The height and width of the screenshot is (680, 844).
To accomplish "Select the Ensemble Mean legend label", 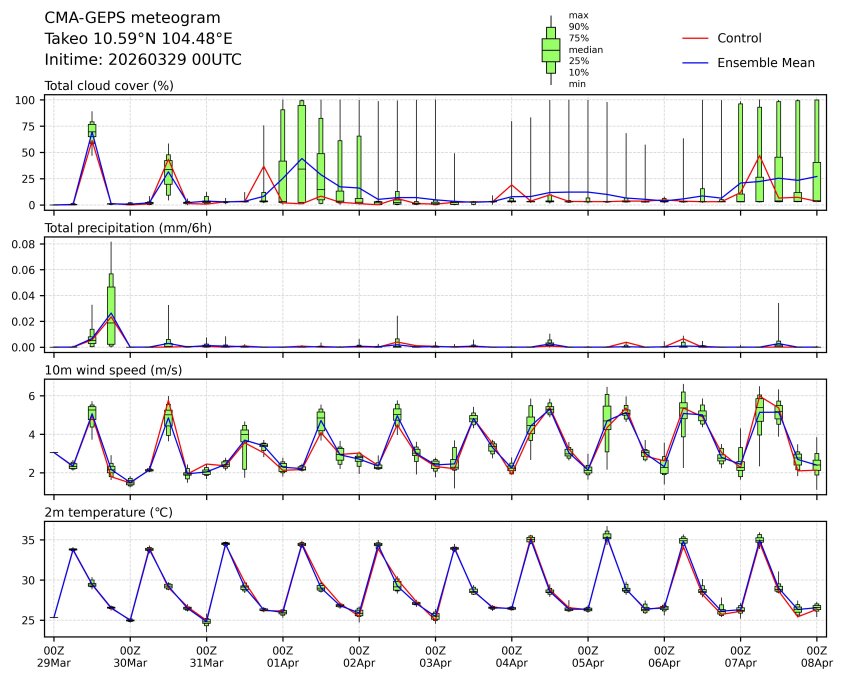I will pos(766,62).
